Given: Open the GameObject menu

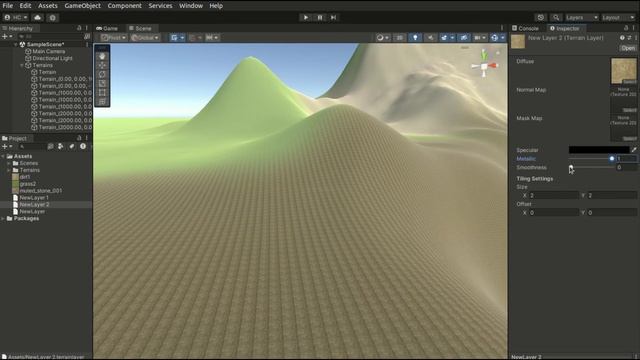Looking at the screenshot, I should tap(82, 6).
